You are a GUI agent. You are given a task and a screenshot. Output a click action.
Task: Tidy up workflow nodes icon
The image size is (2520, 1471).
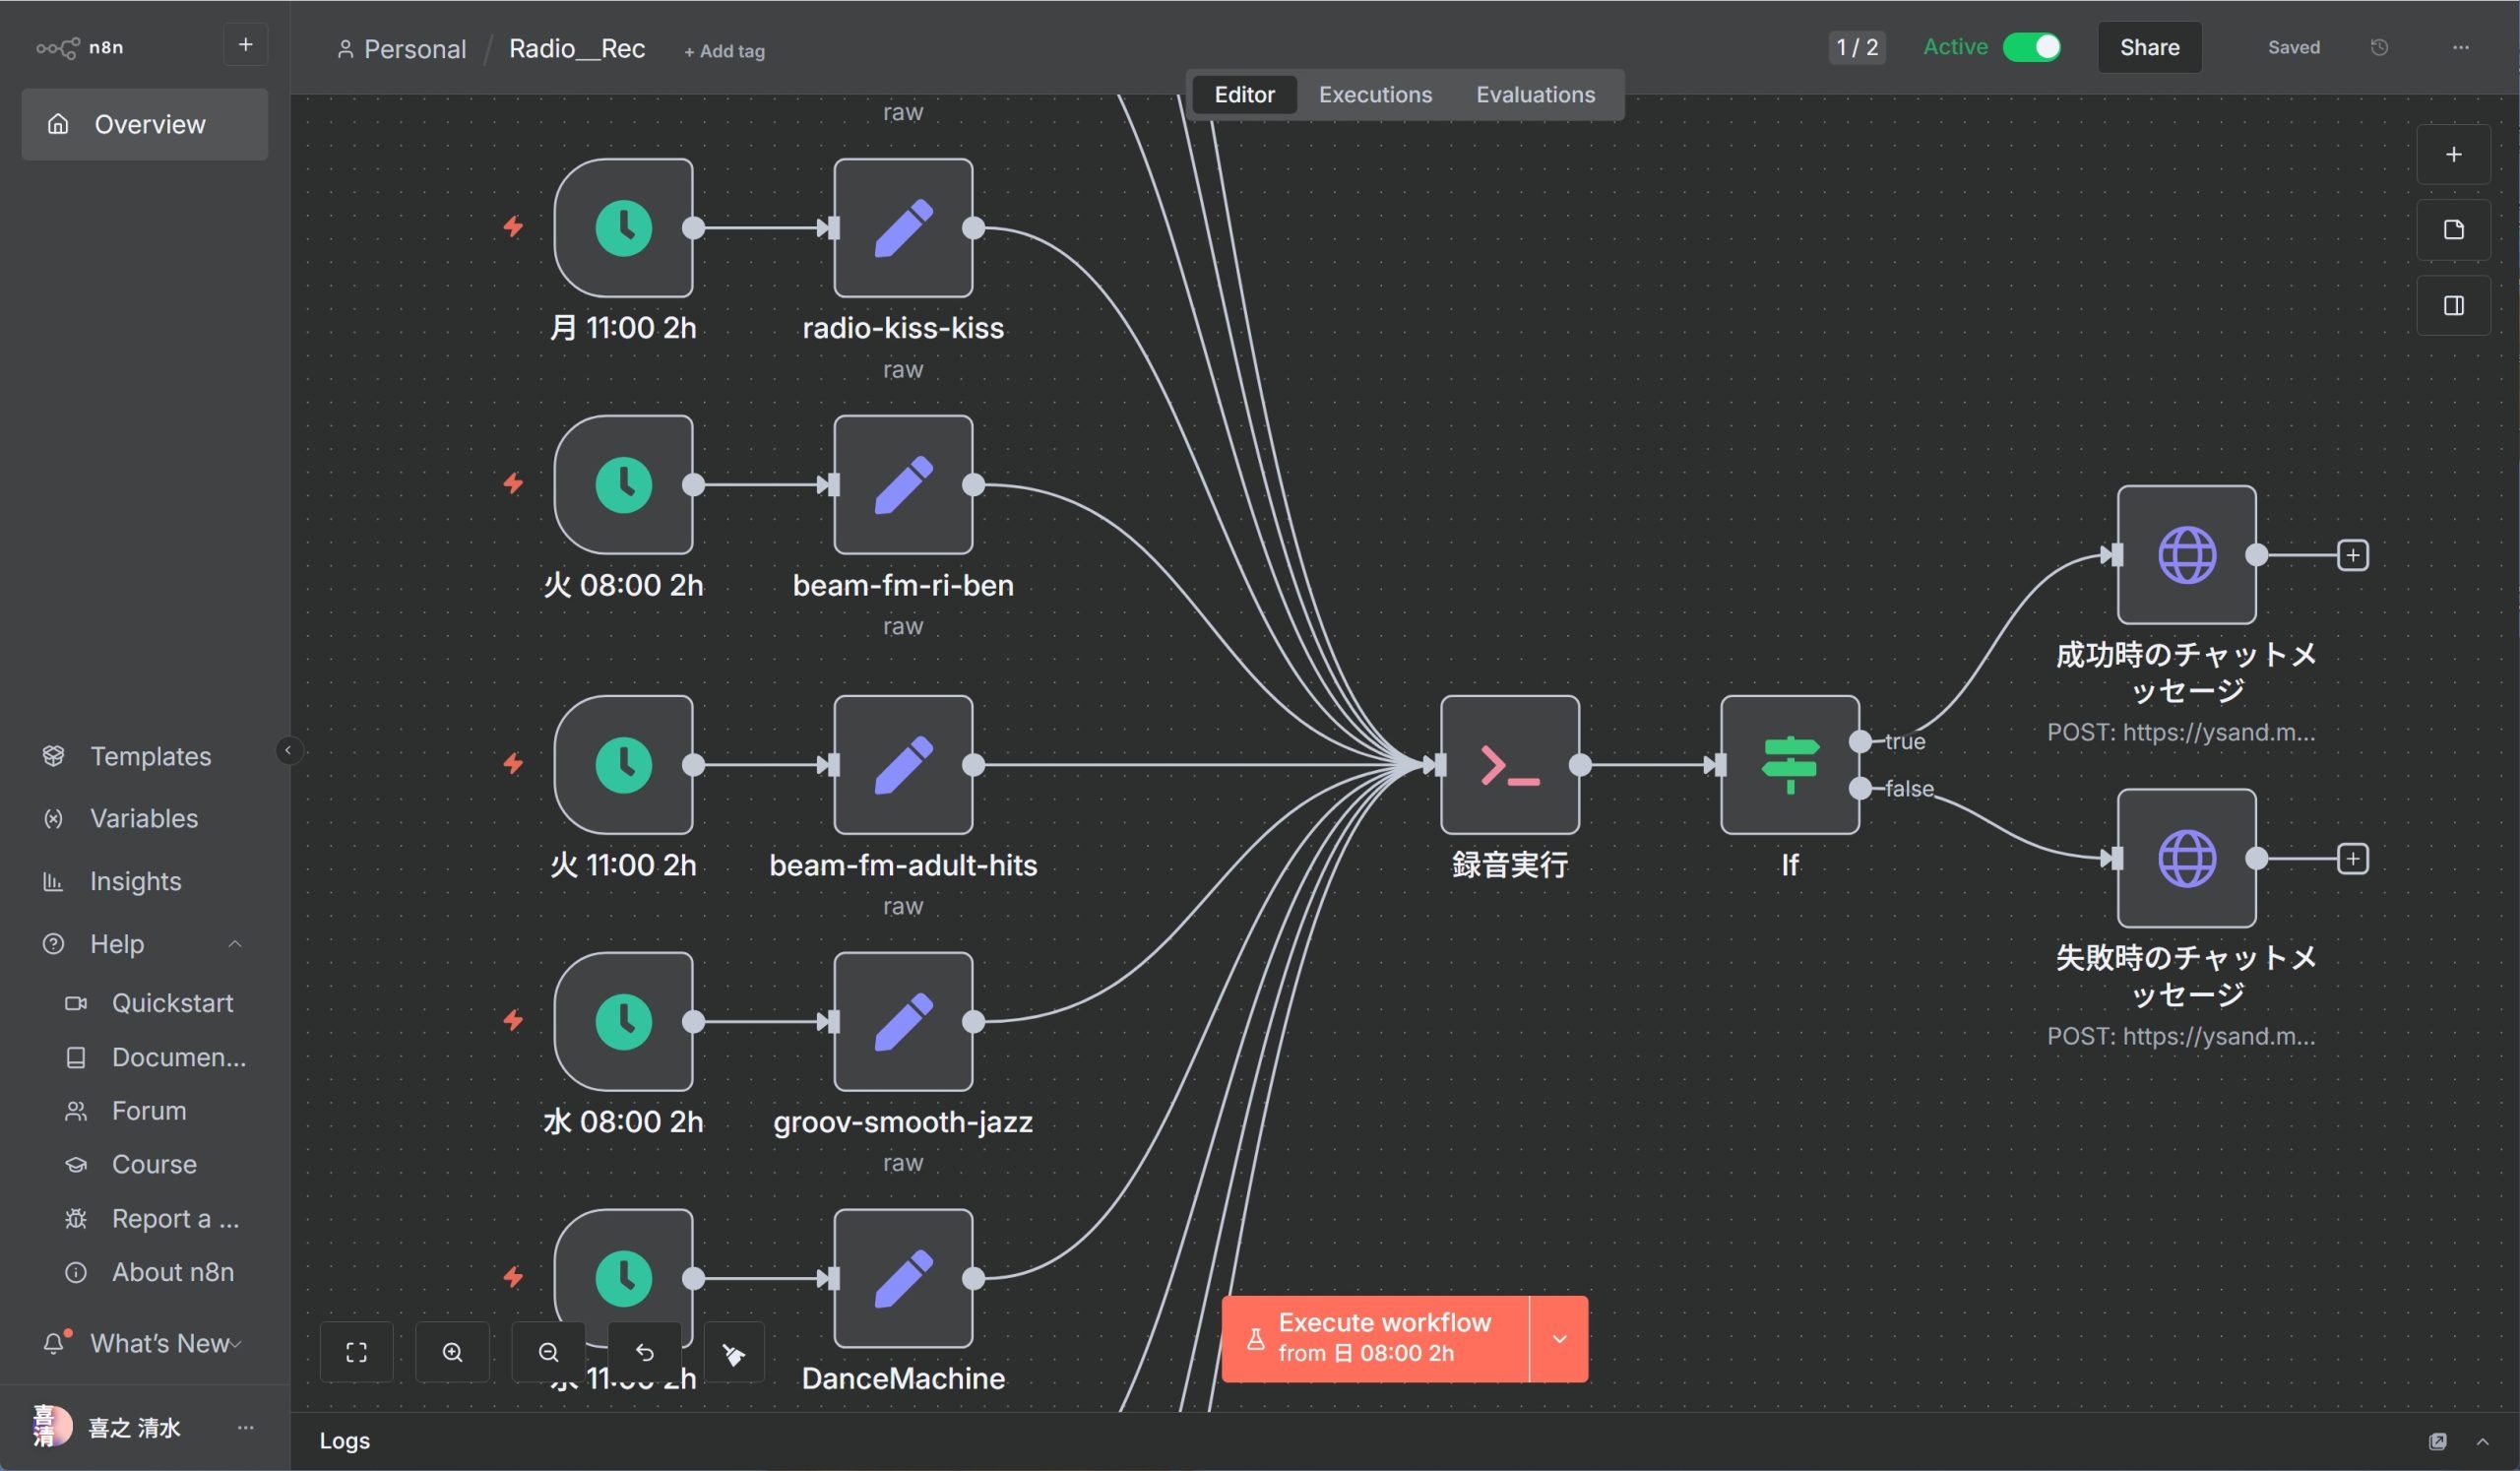click(734, 1354)
